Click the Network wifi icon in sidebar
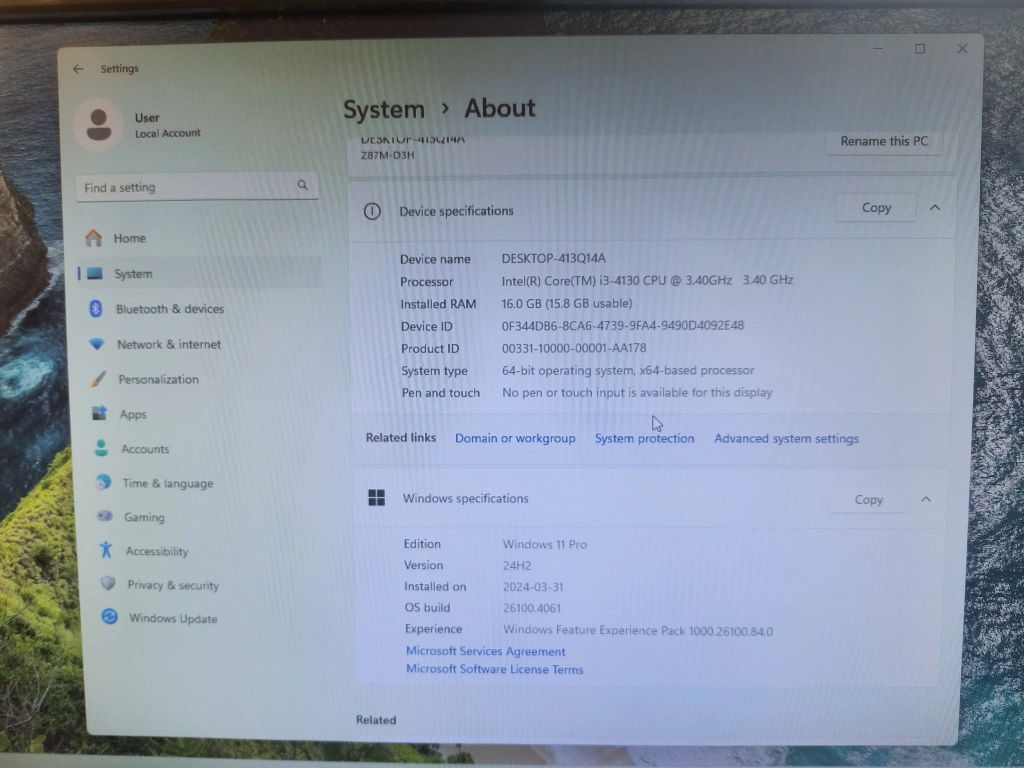This screenshot has width=1024, height=768. pos(97,344)
